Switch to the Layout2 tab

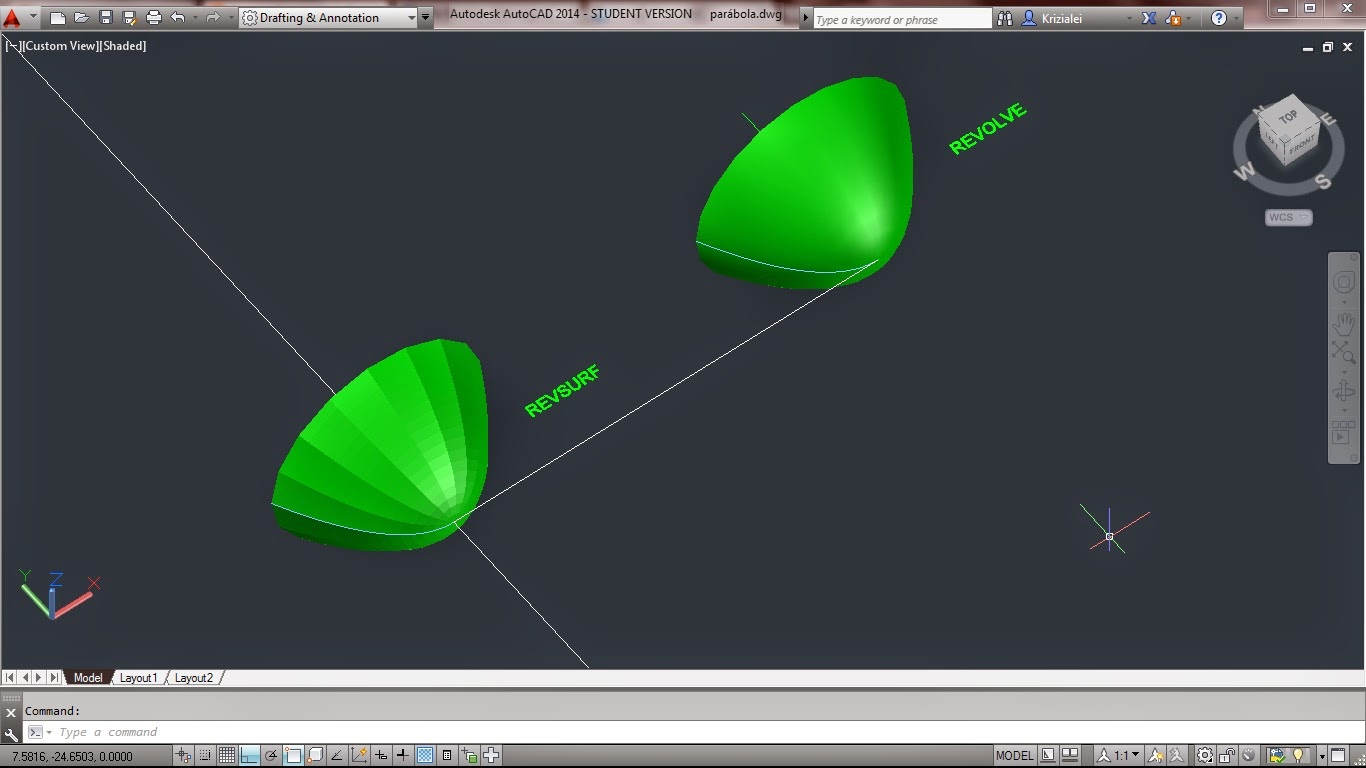pos(193,677)
